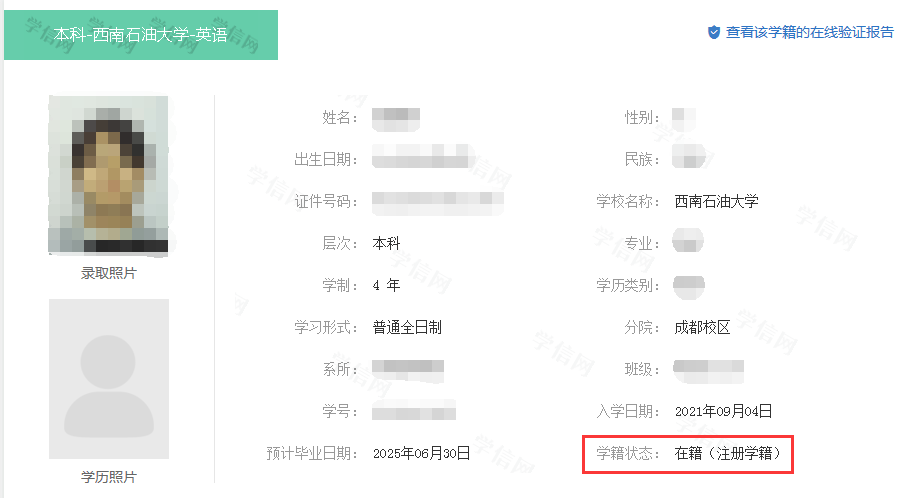
Task: Click the 成都校区 campus value
Action: (x=702, y=327)
